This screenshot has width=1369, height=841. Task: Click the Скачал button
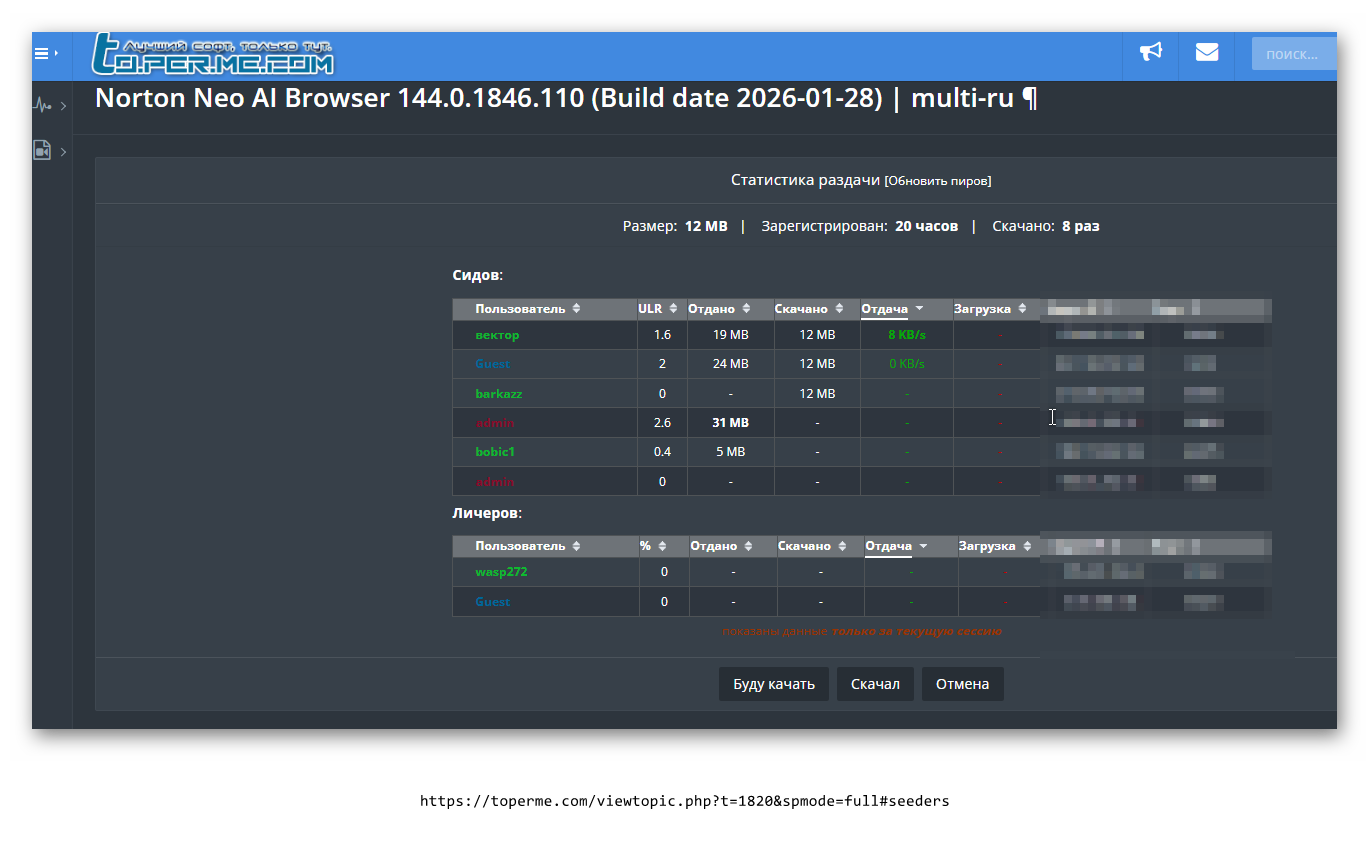point(875,684)
